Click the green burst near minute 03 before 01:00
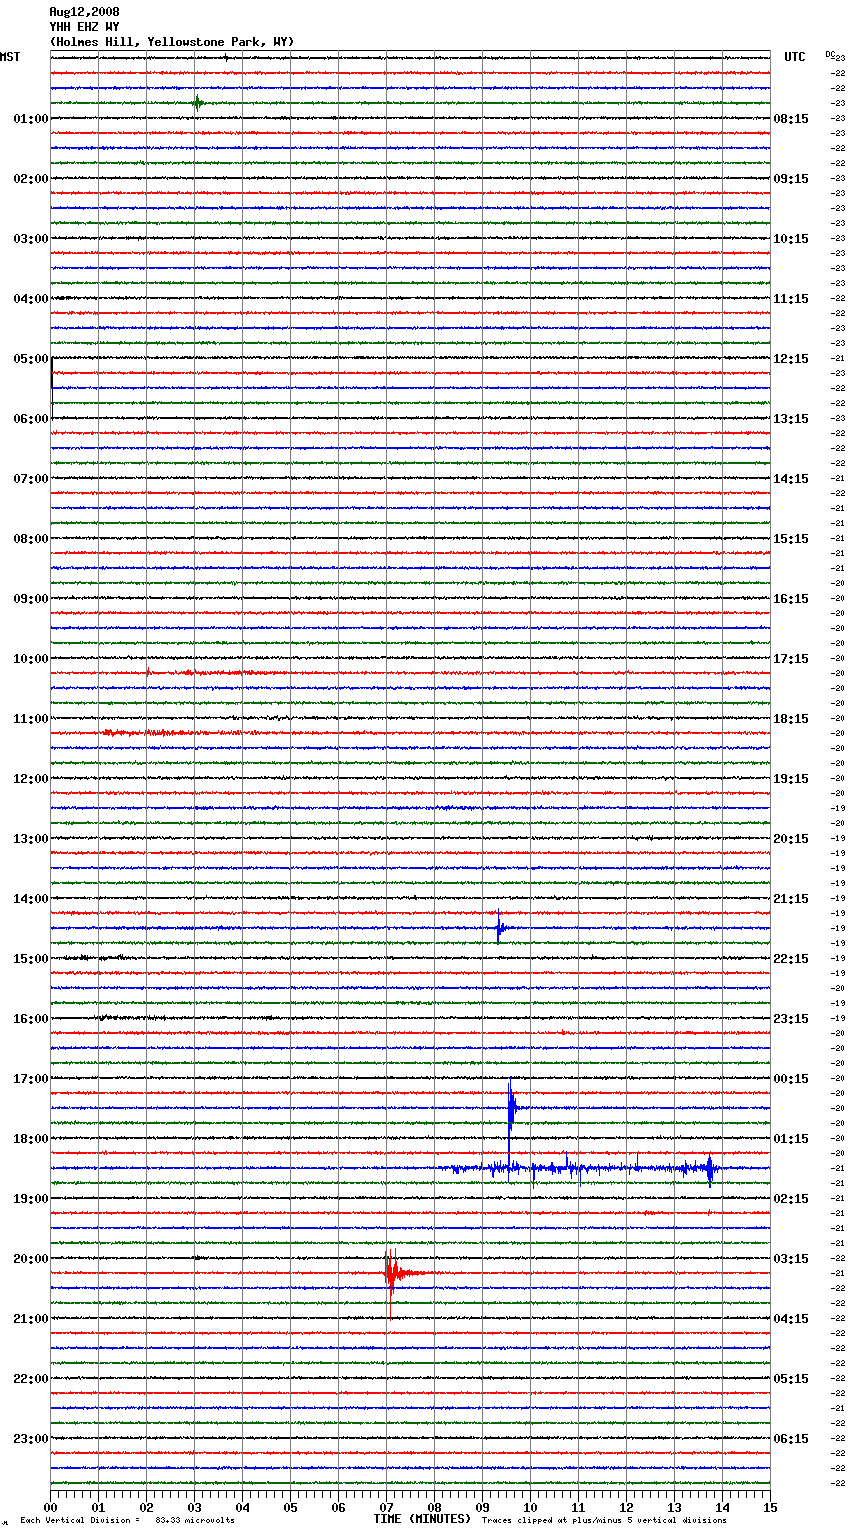 tap(197, 102)
